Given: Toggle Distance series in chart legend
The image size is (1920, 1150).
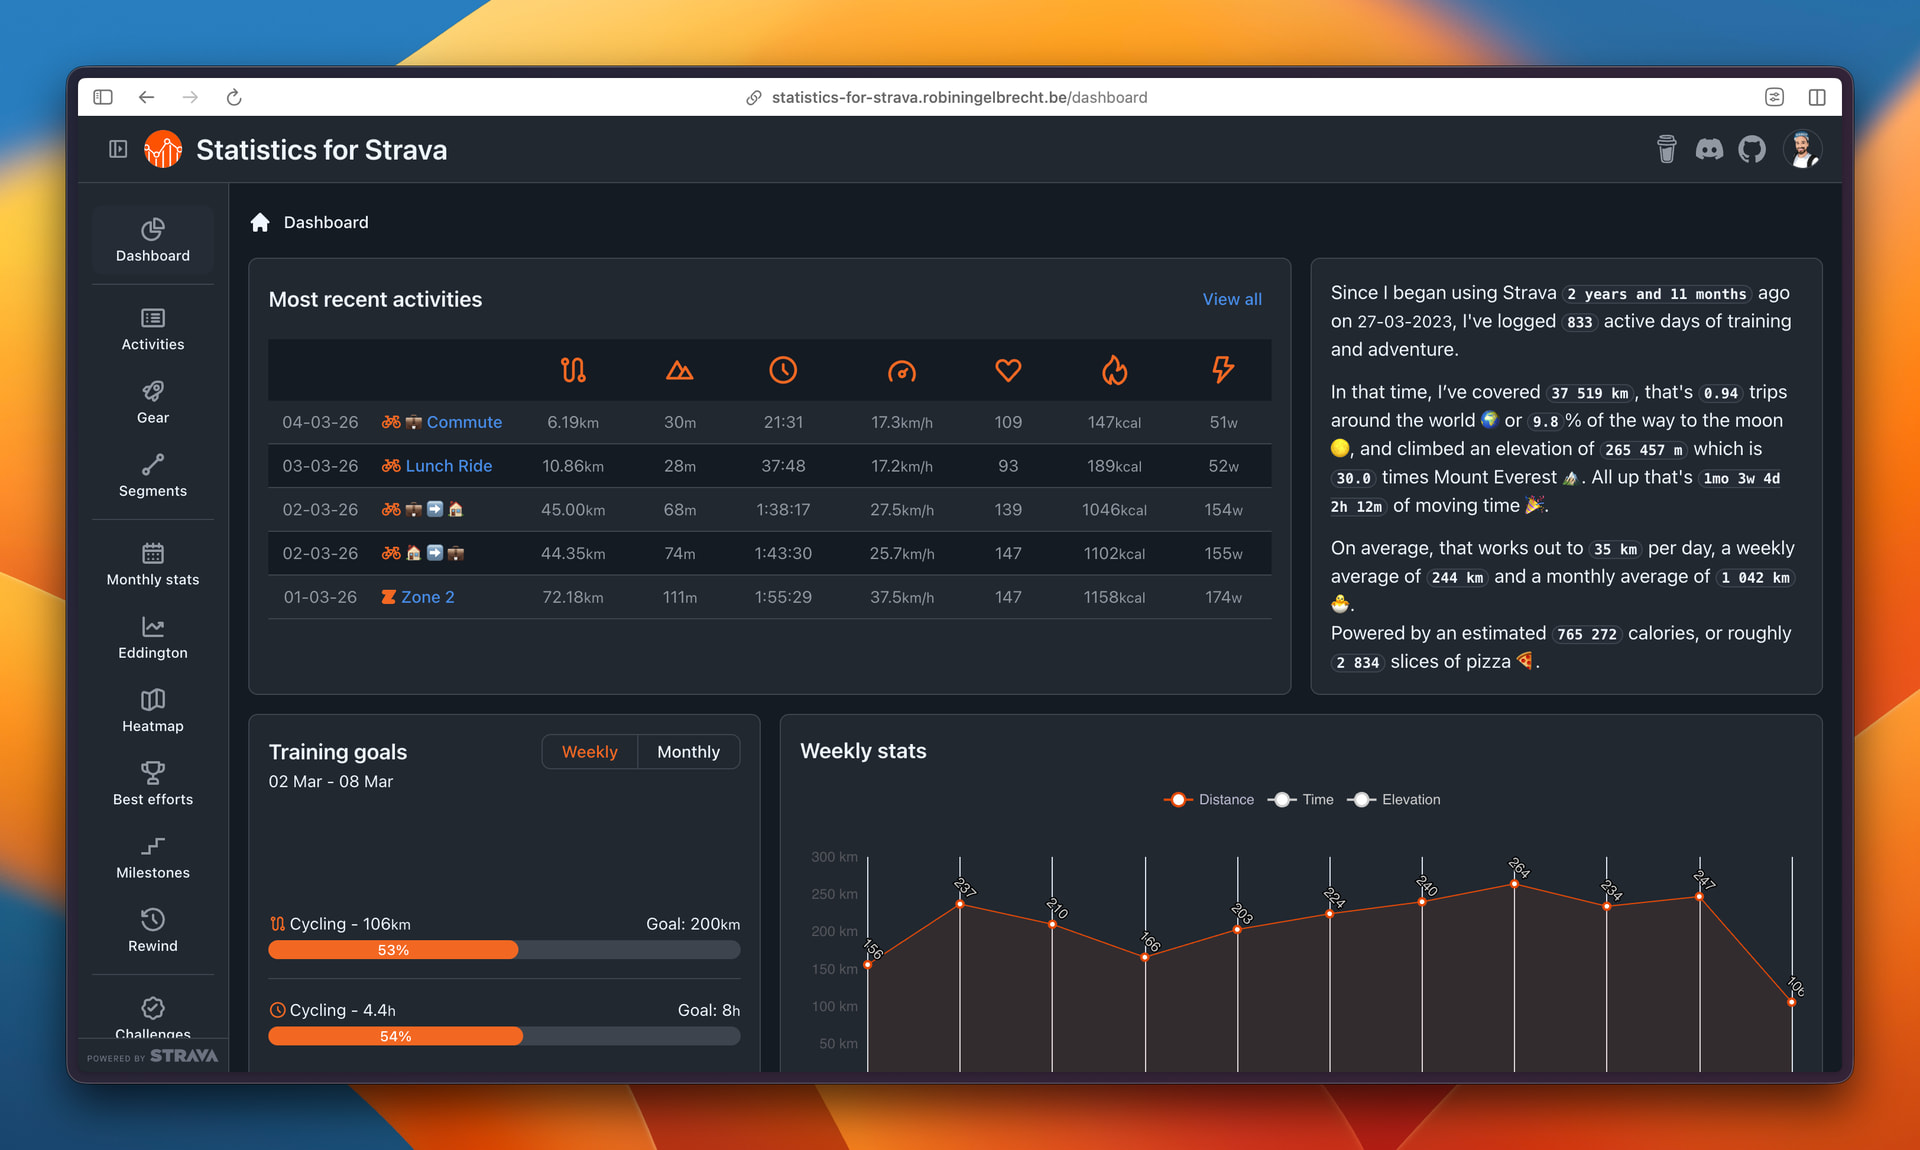Looking at the screenshot, I should [1210, 800].
